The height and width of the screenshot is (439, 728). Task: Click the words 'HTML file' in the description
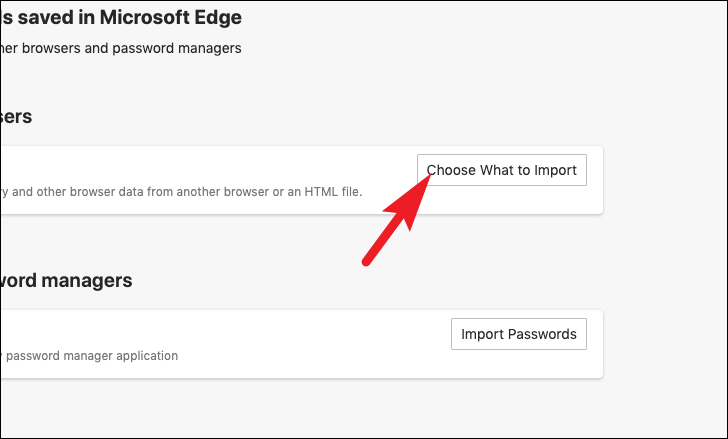coord(332,192)
